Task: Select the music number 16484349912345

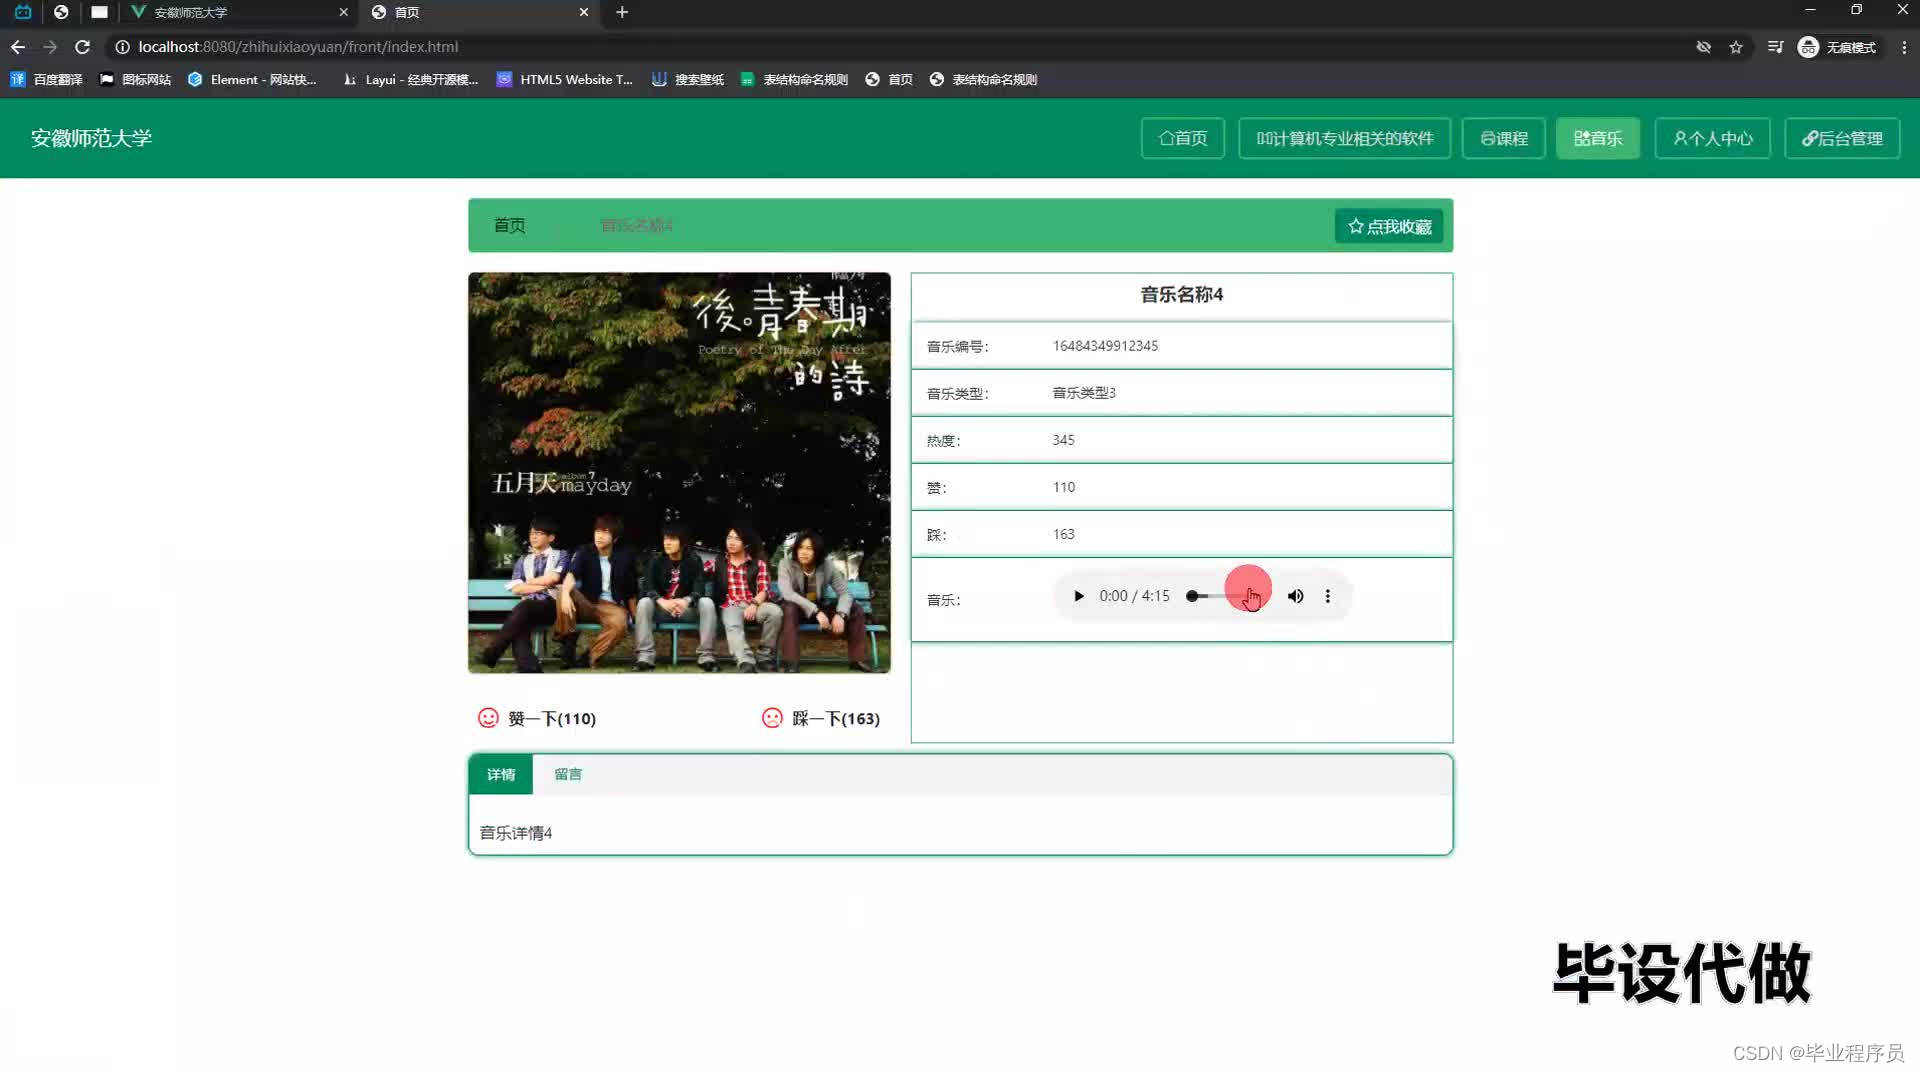Action: [1105, 345]
